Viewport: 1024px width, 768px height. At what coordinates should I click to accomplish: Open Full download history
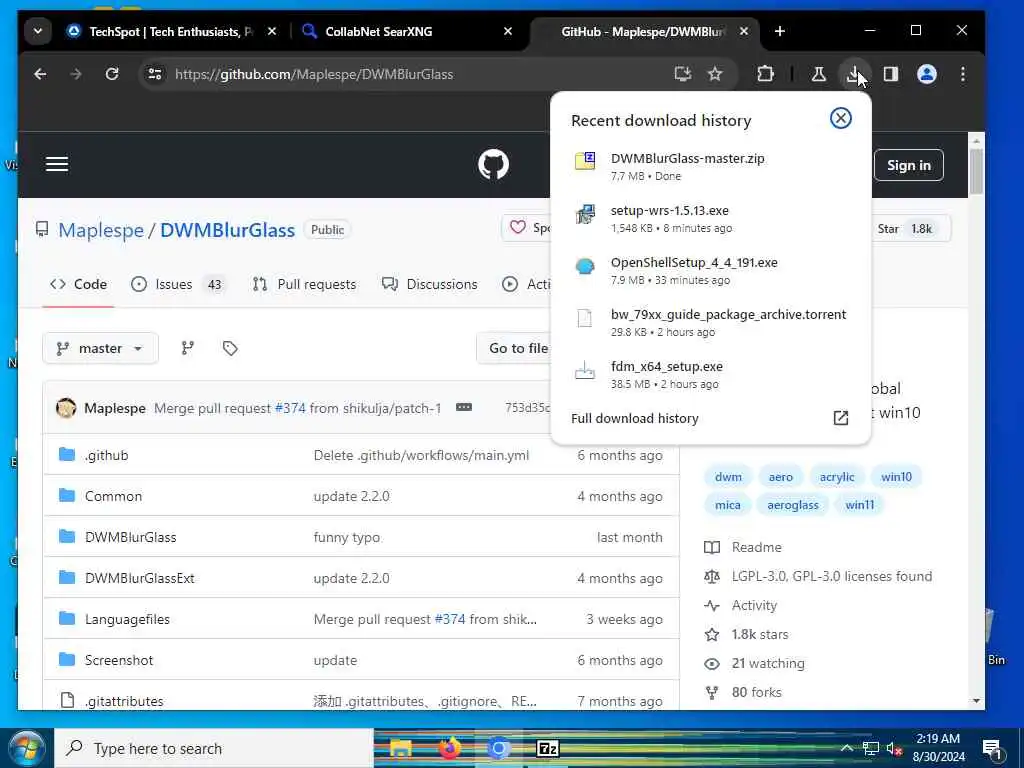click(635, 419)
